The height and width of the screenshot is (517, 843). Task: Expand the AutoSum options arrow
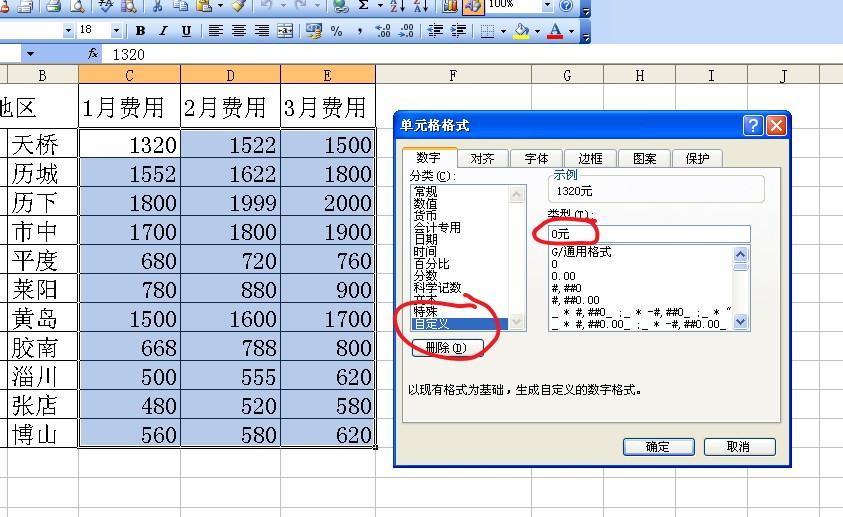[x=380, y=6]
